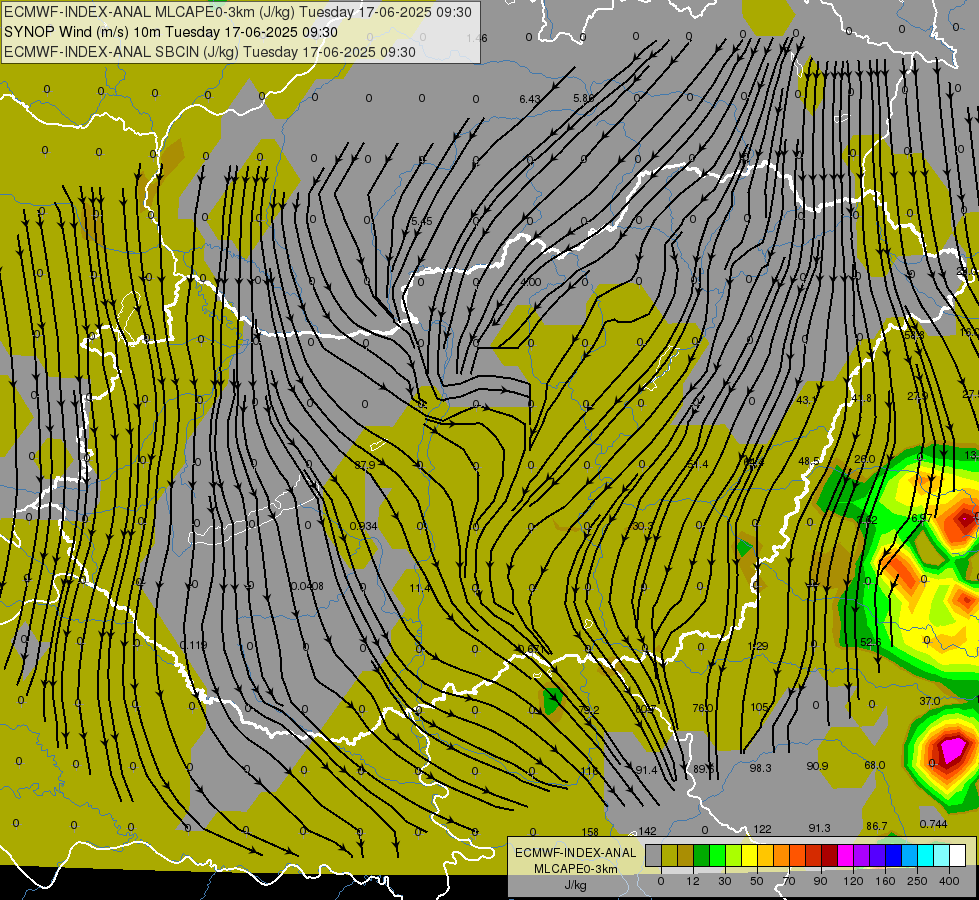Select the dark green legend swatch
Viewport: 979px width, 900px height.
tap(702, 855)
